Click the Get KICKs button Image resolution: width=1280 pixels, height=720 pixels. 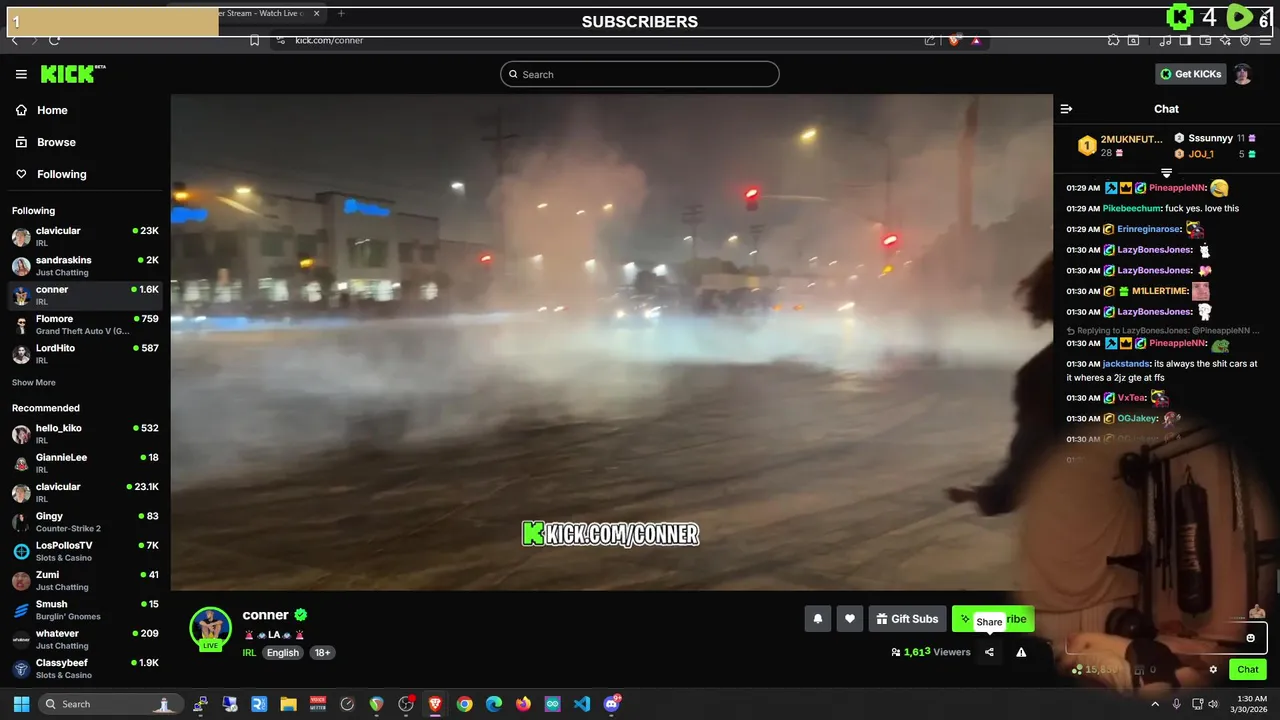coord(1190,74)
